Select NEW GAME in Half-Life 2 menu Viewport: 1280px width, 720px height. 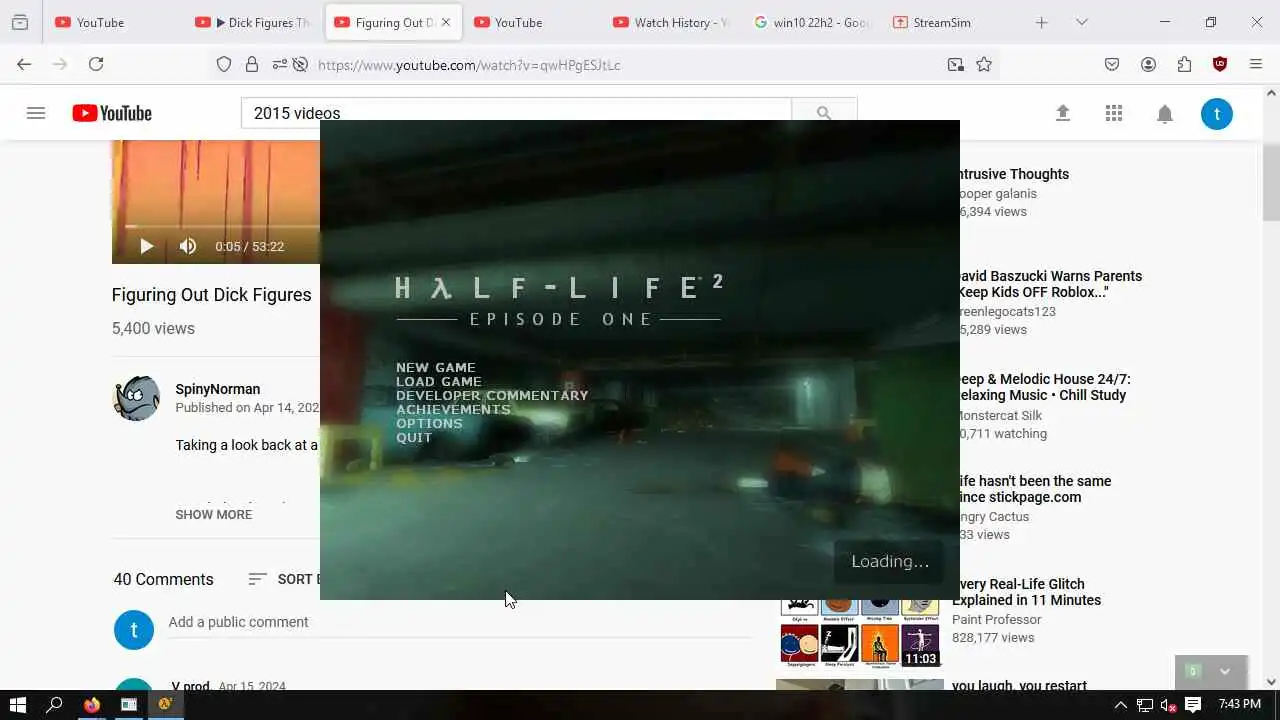click(x=436, y=367)
